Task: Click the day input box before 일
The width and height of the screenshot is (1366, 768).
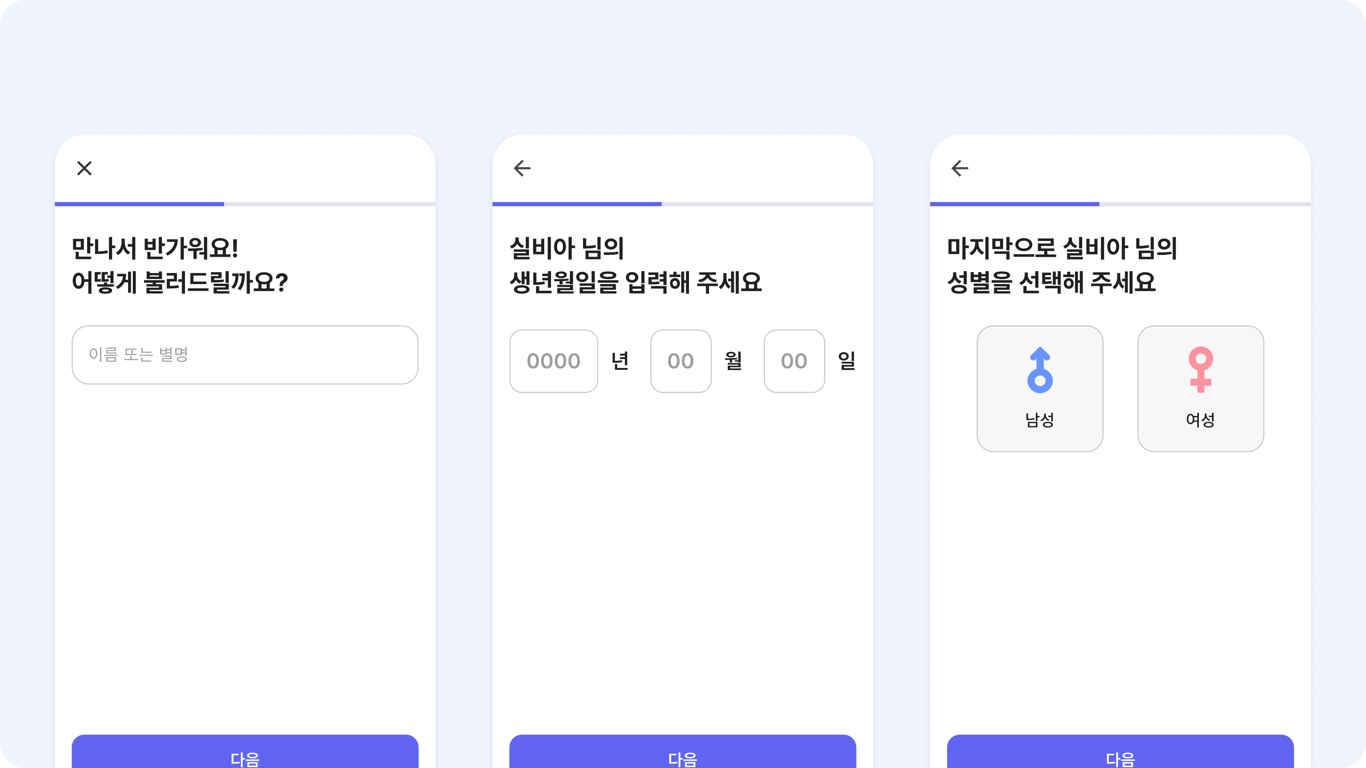Action: pos(794,361)
